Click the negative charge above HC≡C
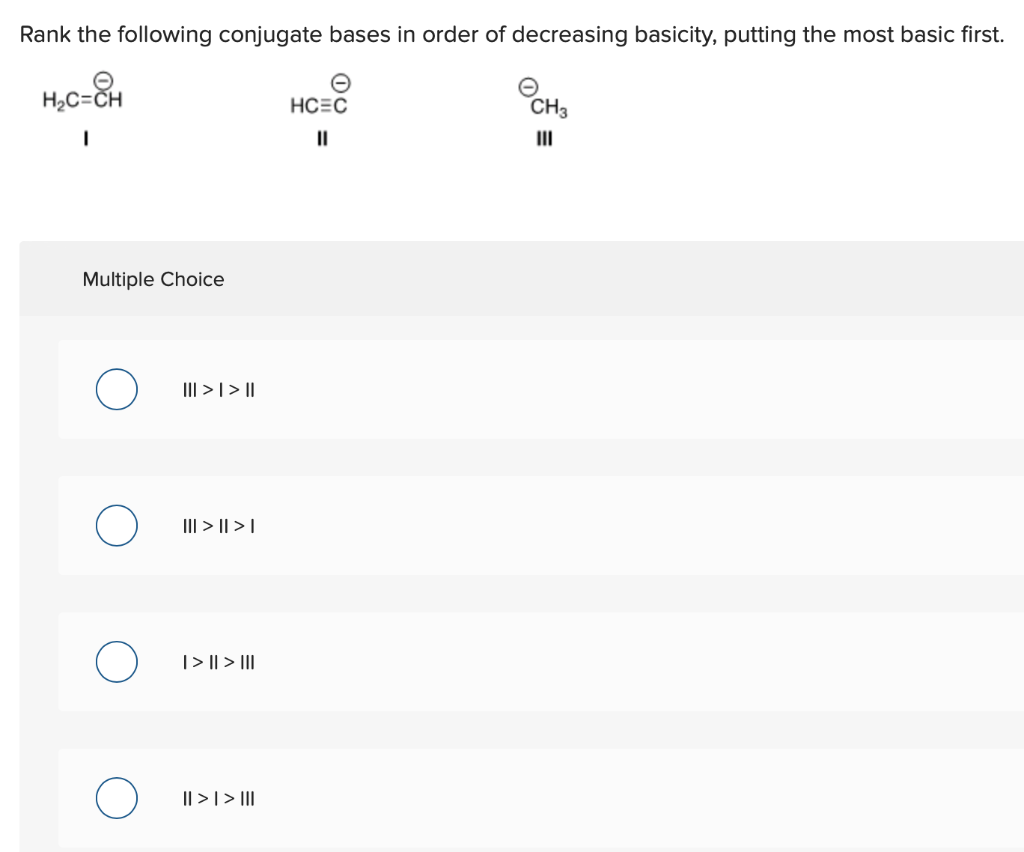Screen dimensions: 1024x852 pos(341,82)
